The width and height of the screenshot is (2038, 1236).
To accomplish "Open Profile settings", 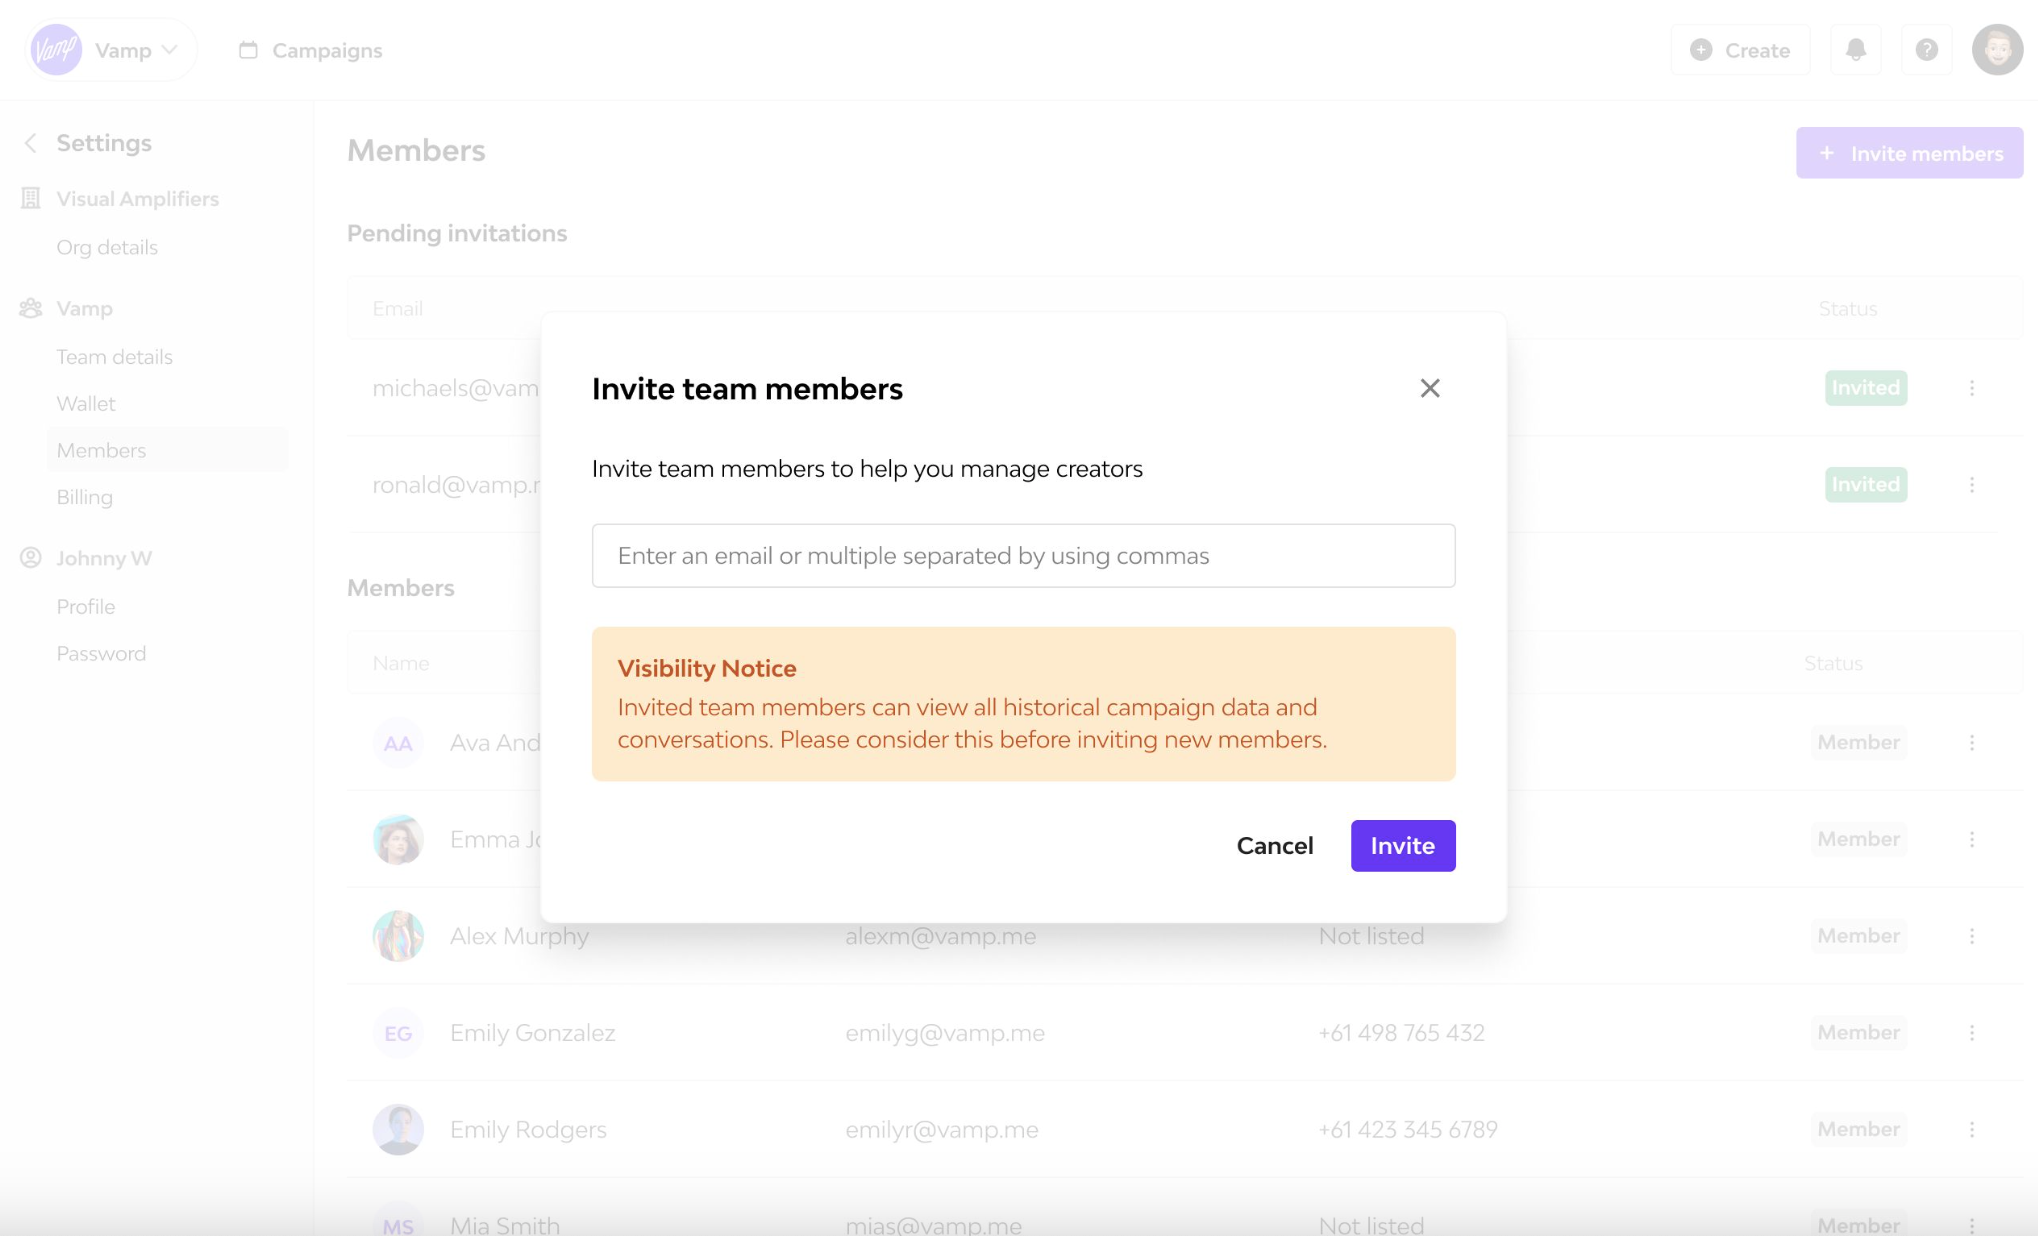I will pos(86,607).
